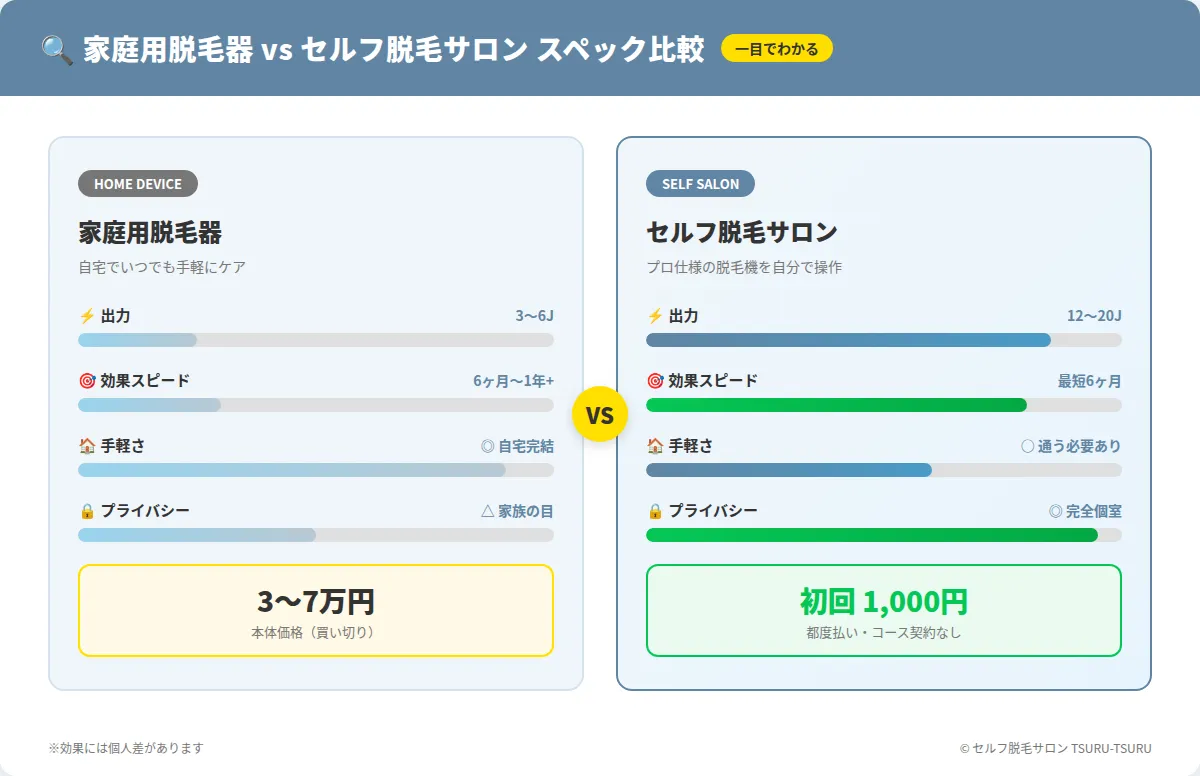Click the 6ヶ月〜1年+ value
The height and width of the screenshot is (776, 1200).
(514, 381)
